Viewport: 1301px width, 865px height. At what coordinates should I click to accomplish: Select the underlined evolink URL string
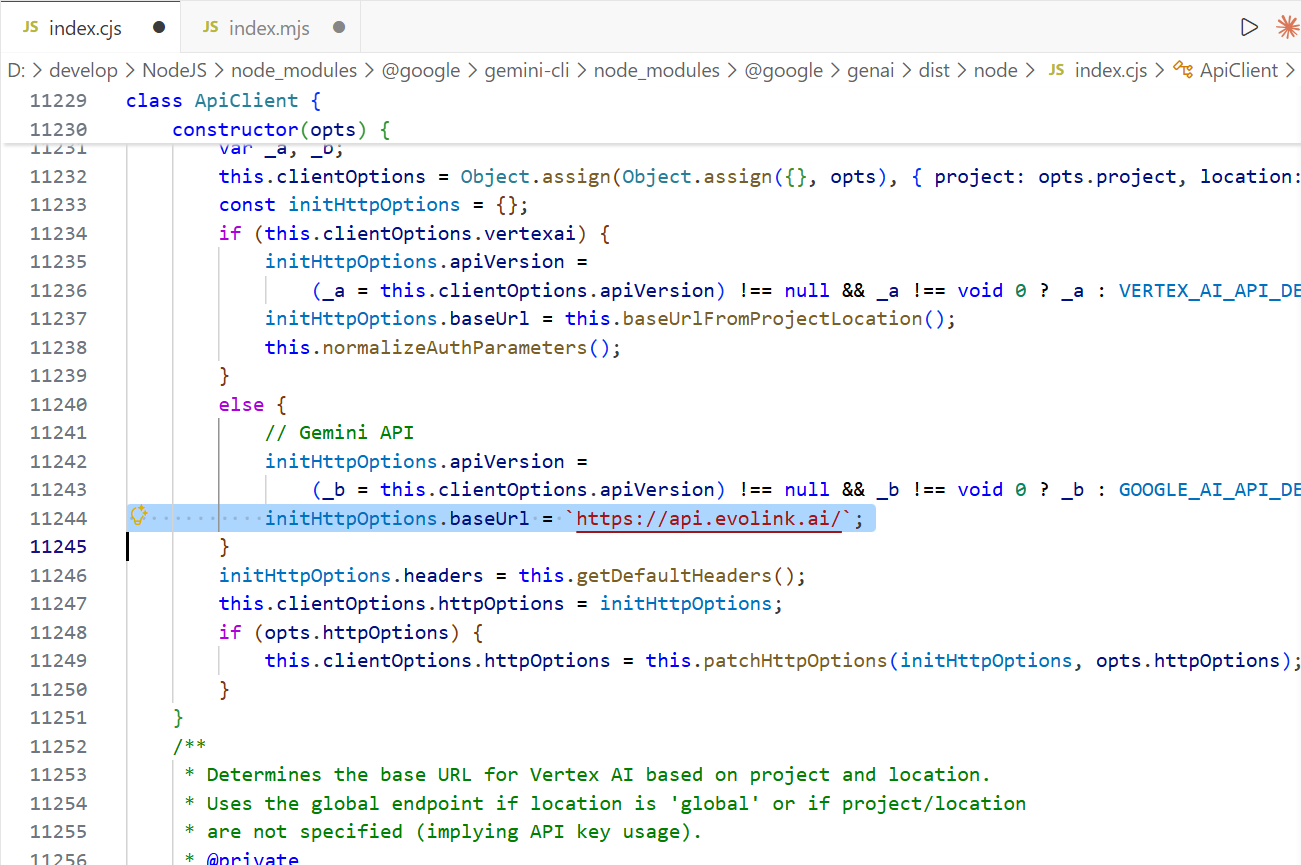pyautogui.click(x=709, y=518)
